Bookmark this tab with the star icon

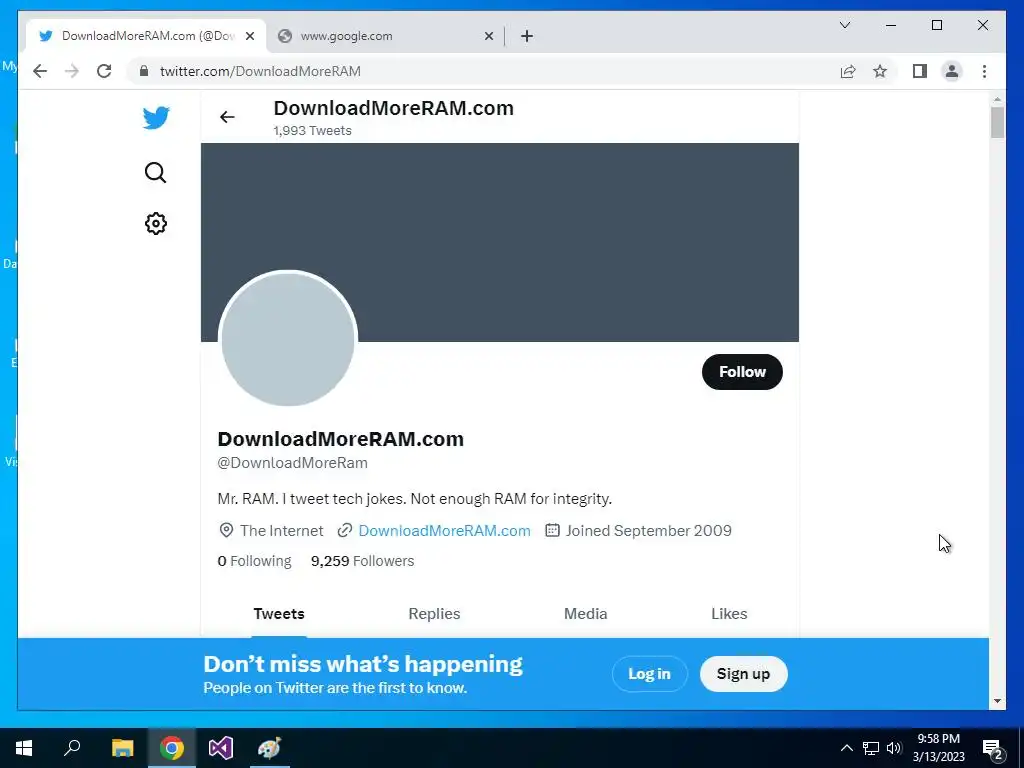tap(880, 71)
